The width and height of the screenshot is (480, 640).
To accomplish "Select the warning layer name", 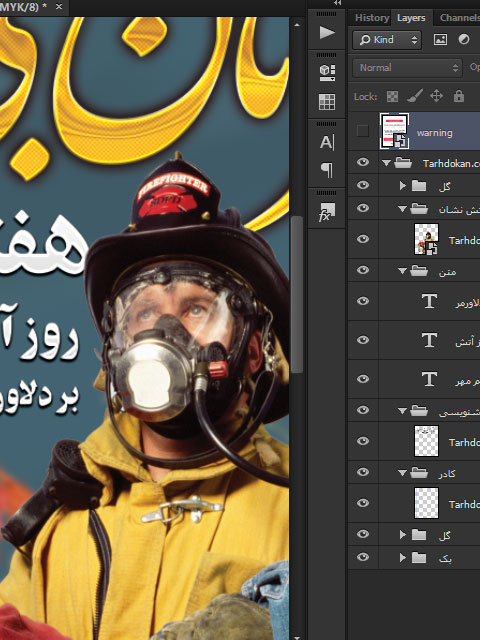I will point(435,133).
